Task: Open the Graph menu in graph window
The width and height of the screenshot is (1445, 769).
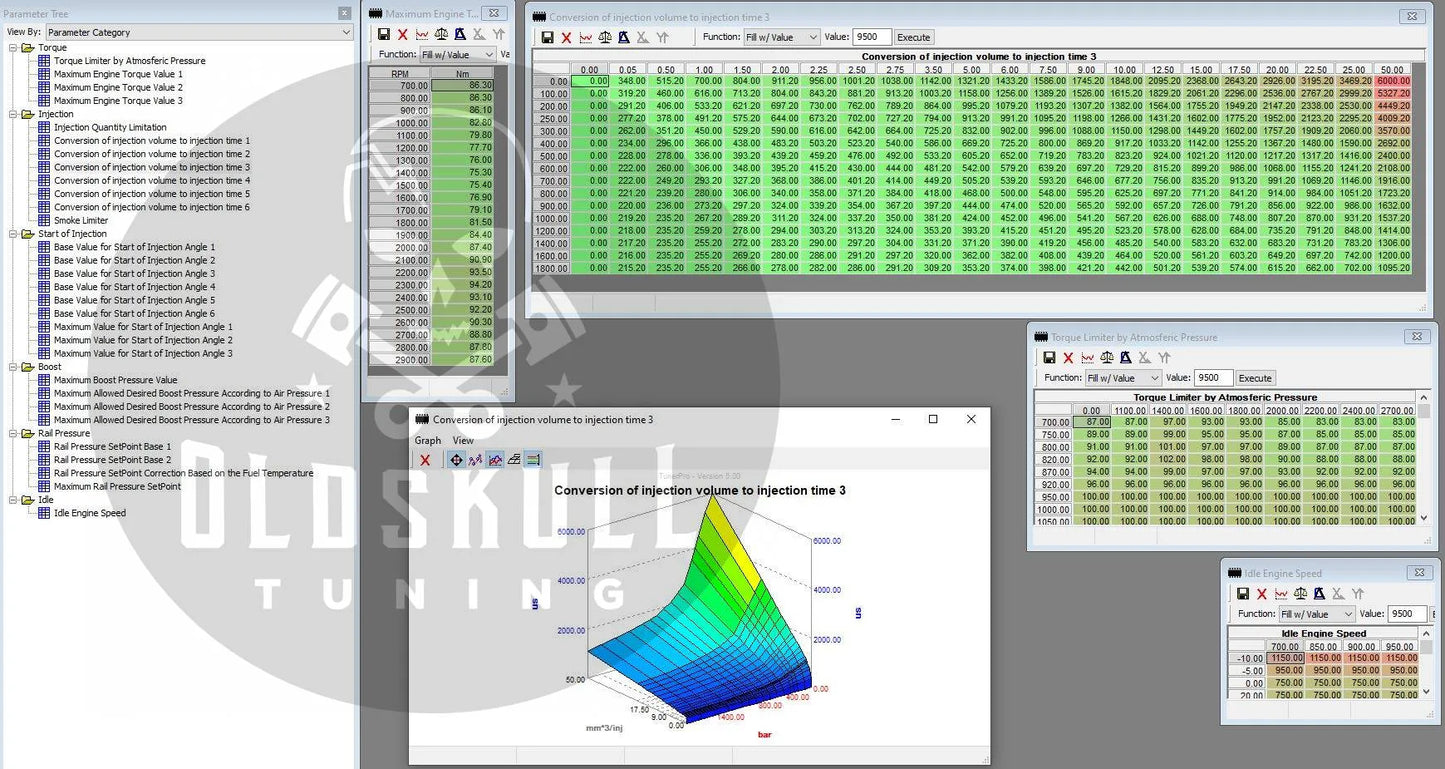Action: pos(428,440)
